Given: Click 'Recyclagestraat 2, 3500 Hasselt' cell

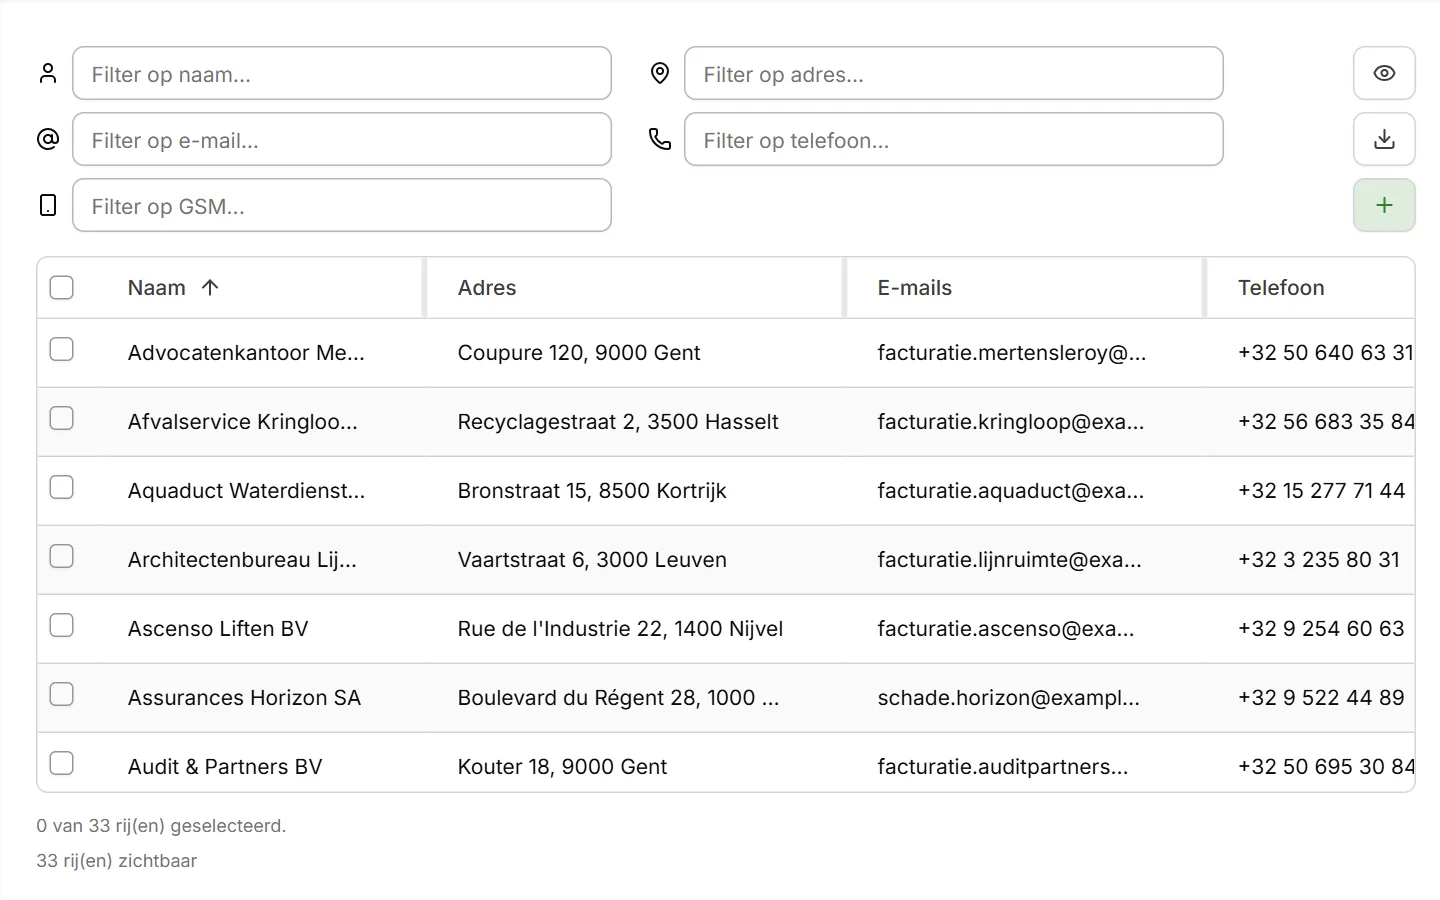Looking at the screenshot, I should [x=618, y=422].
